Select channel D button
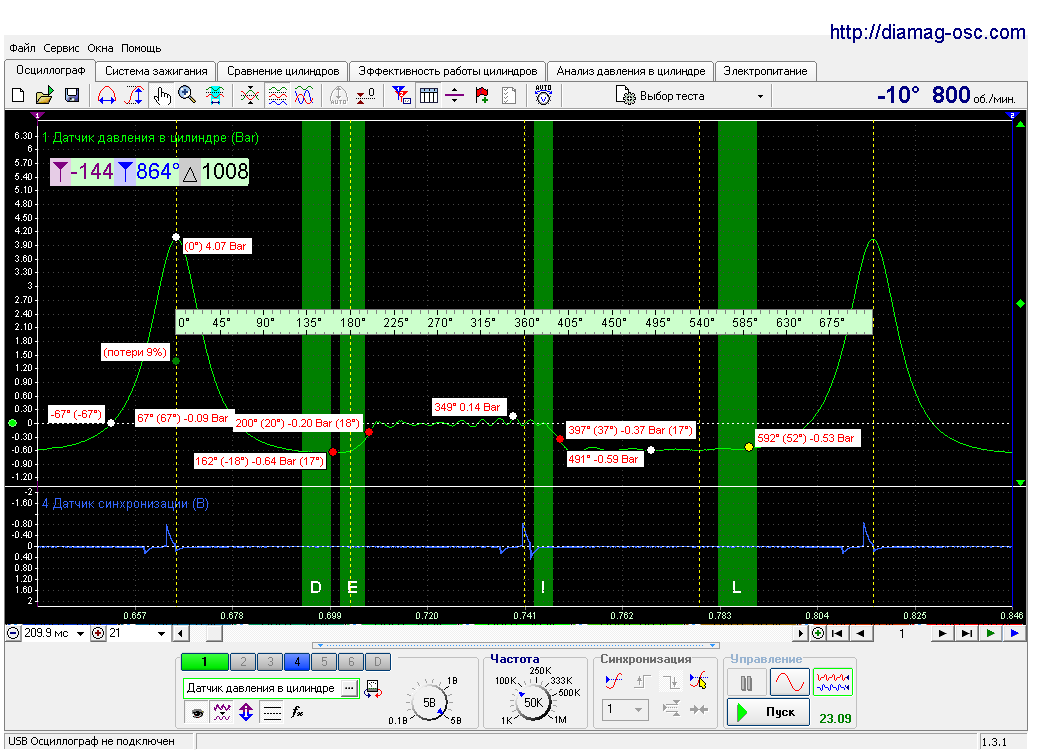 pyautogui.click(x=377, y=661)
